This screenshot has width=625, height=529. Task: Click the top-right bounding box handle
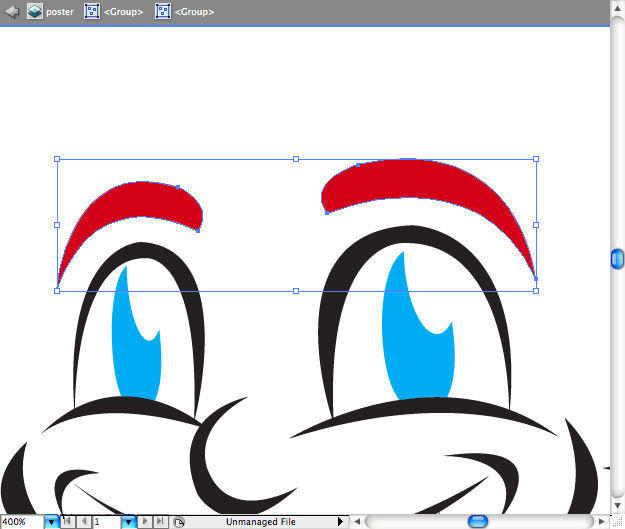pyautogui.click(x=536, y=159)
